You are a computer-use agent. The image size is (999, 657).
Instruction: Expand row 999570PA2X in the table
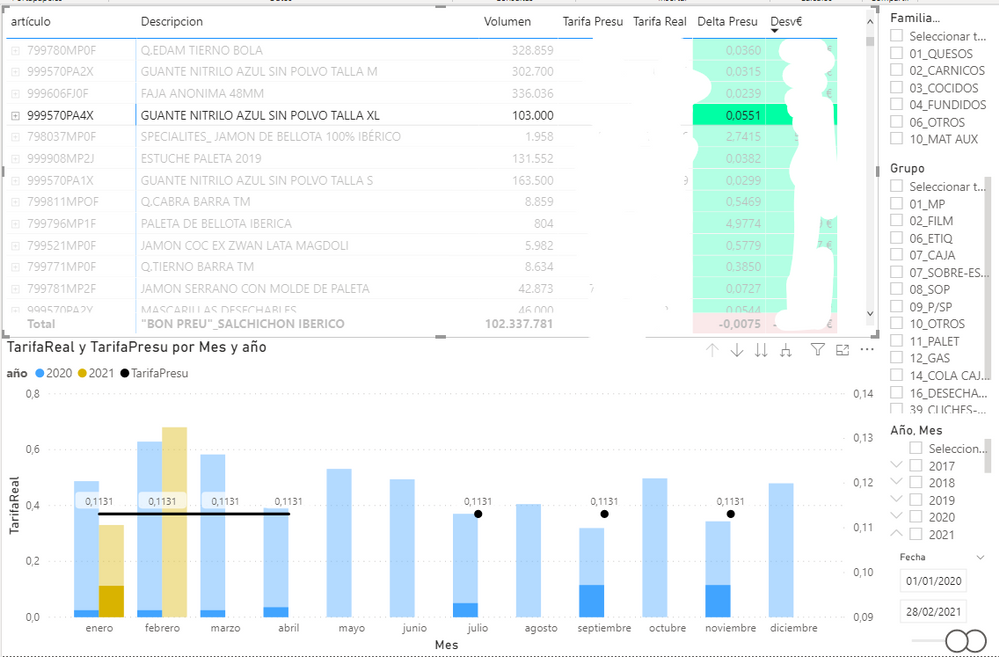(x=15, y=71)
